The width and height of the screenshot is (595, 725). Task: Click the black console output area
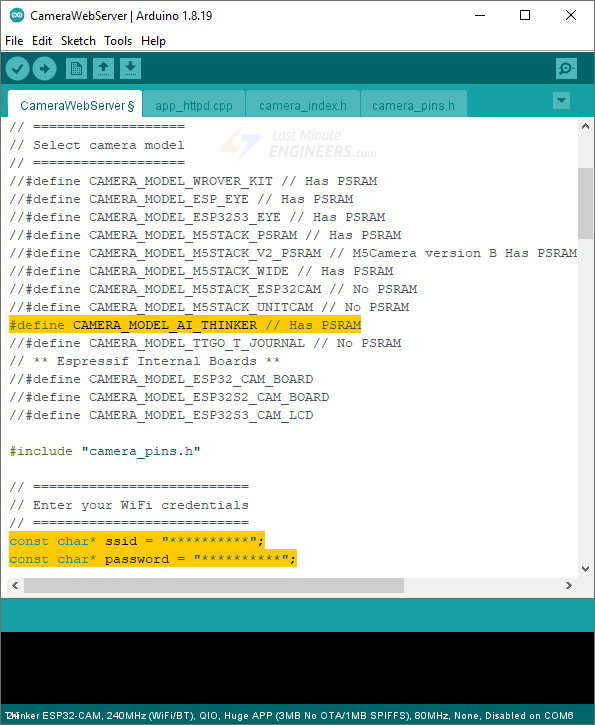click(x=297, y=668)
